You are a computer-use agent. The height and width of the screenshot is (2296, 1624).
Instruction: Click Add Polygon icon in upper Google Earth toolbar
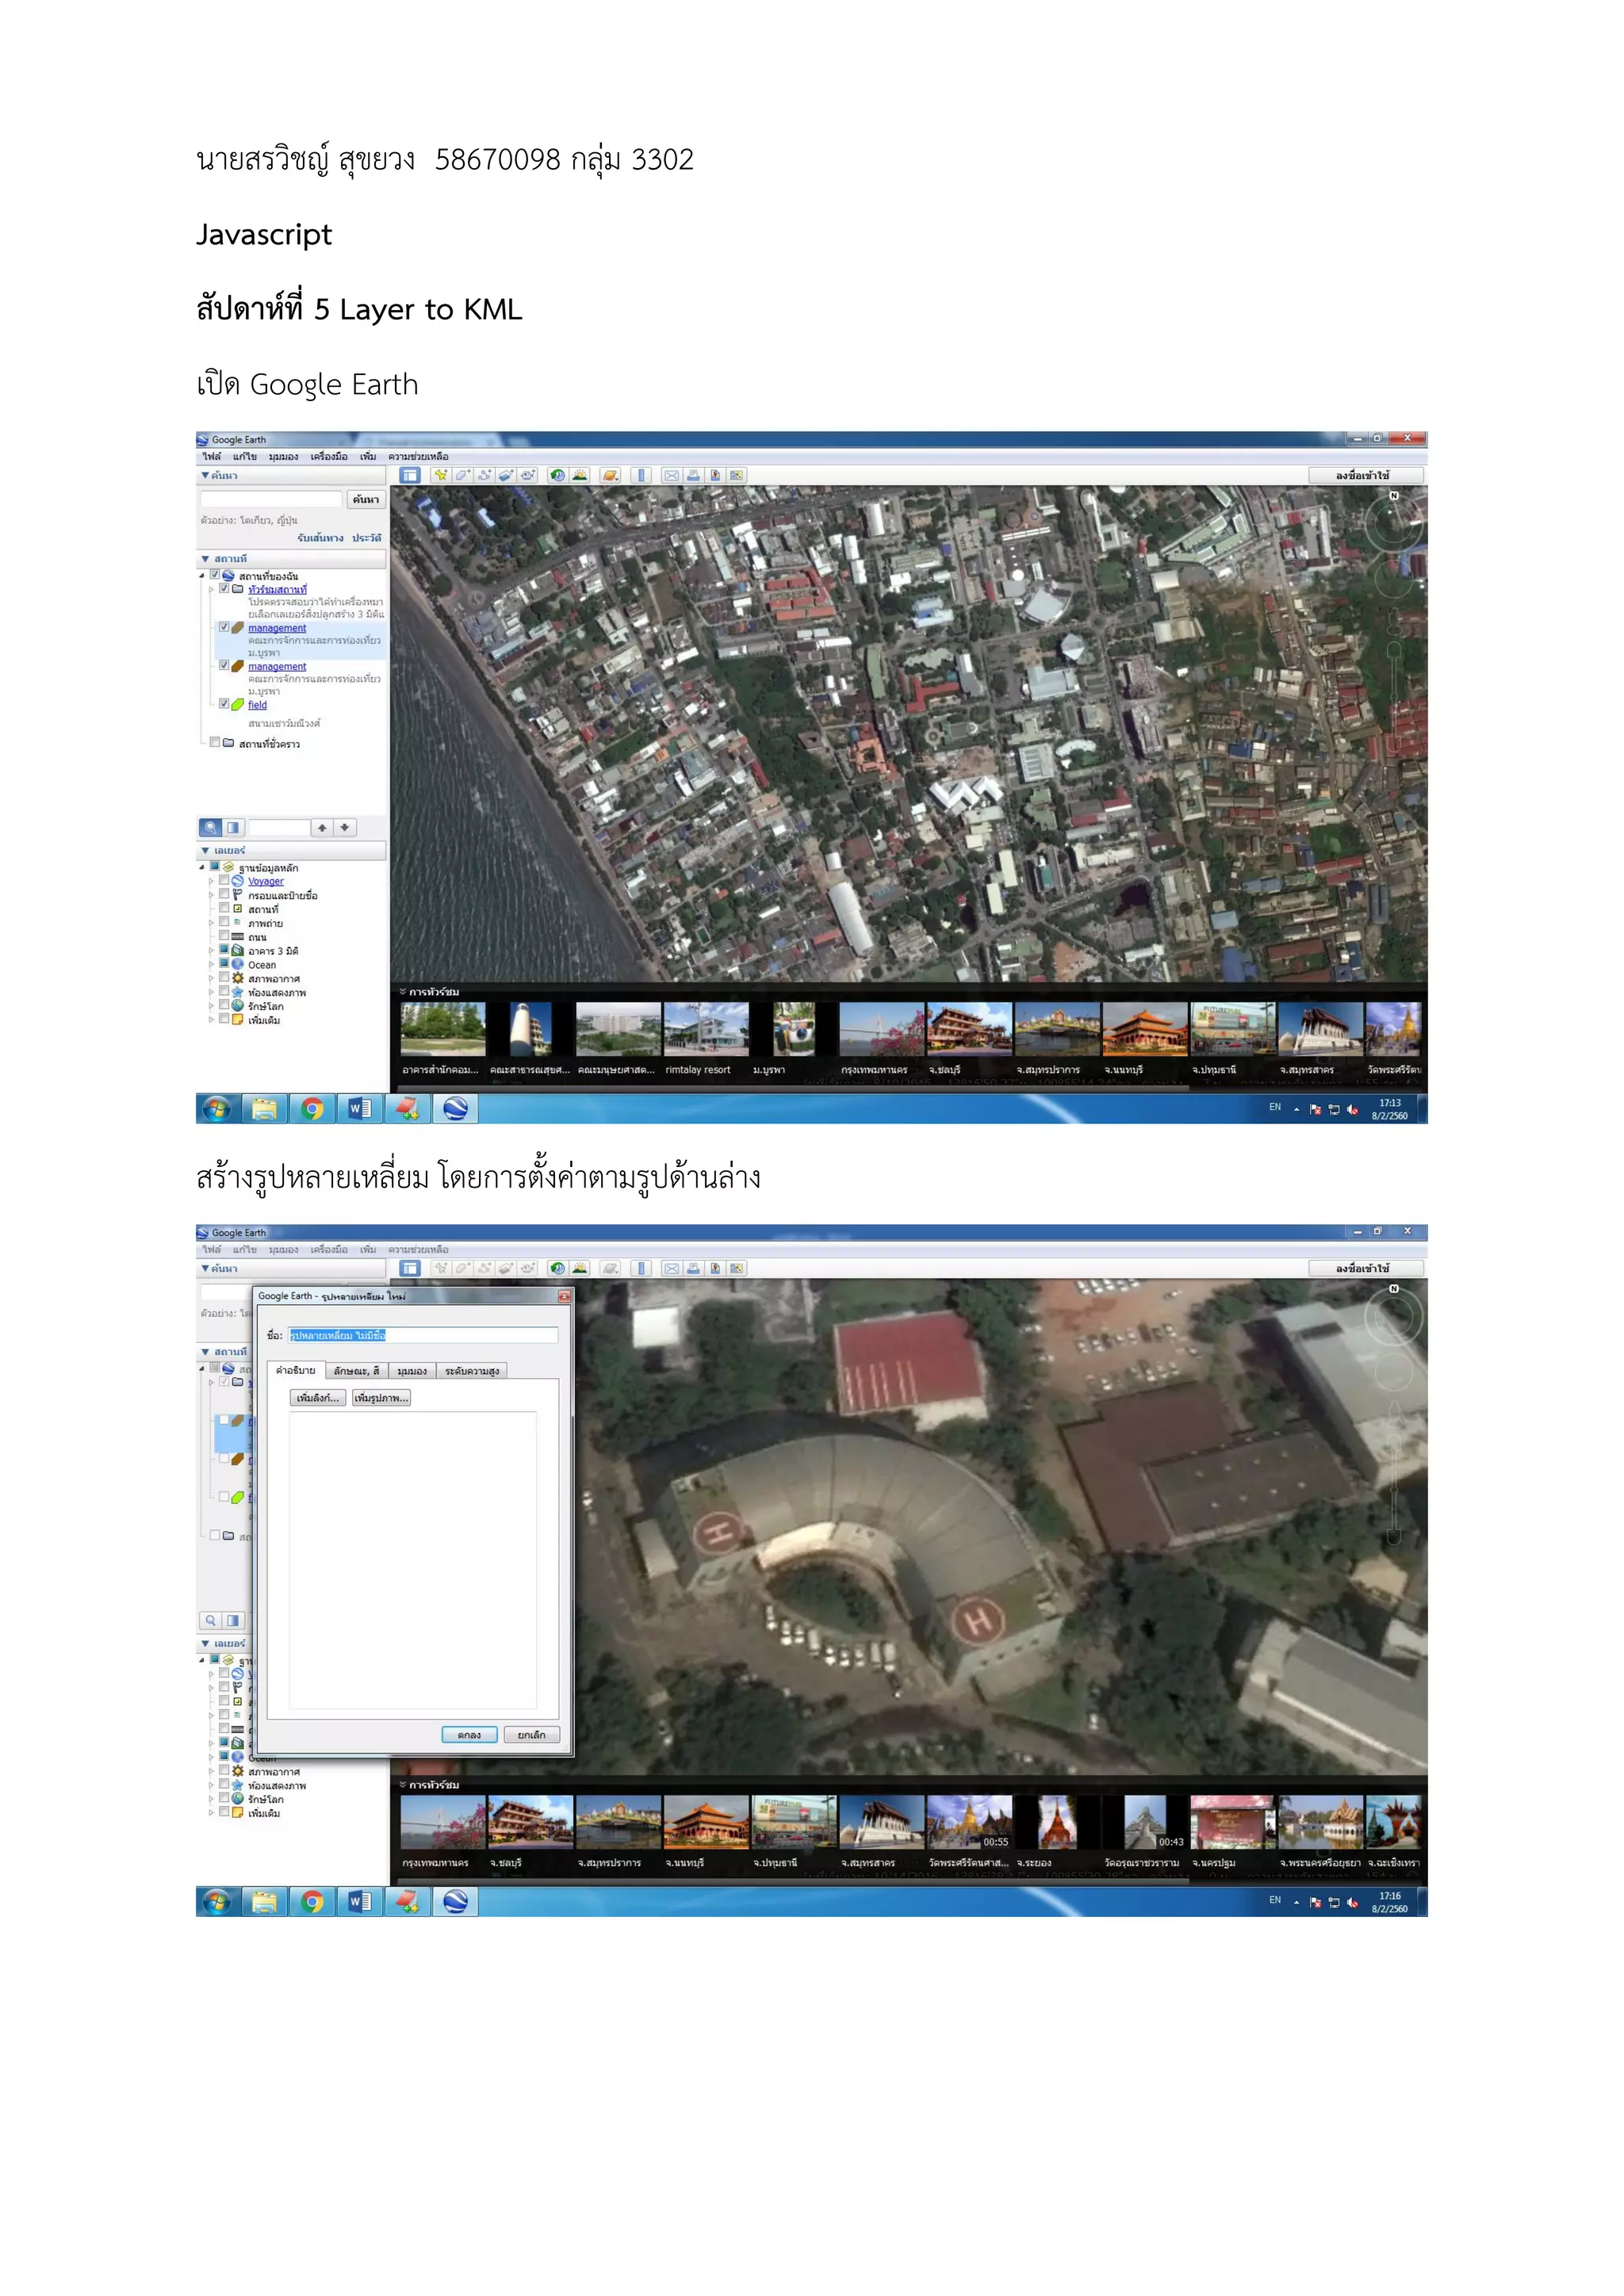coord(462,476)
